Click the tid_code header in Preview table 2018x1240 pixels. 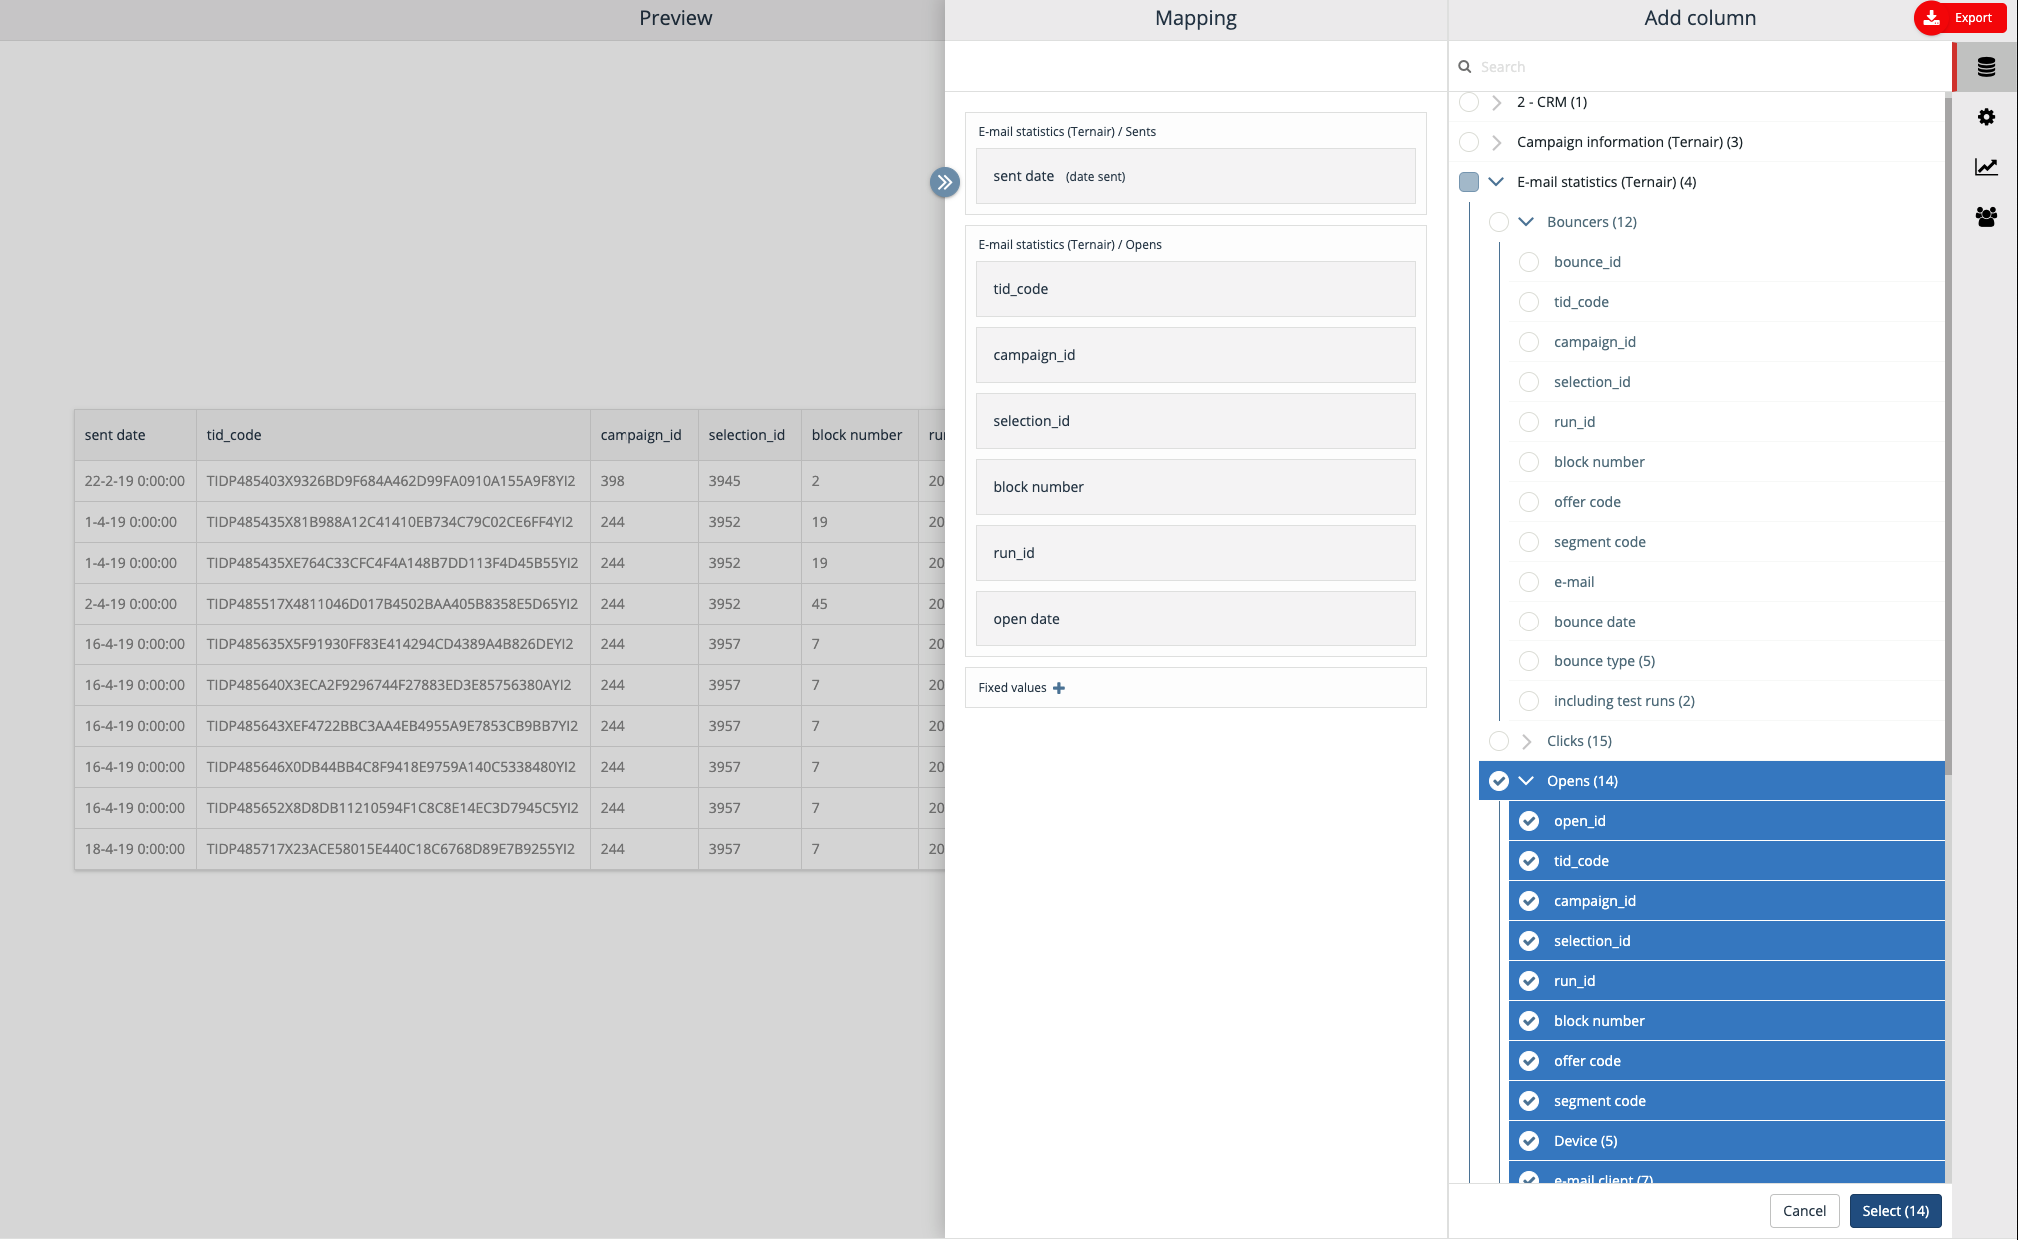click(393, 435)
